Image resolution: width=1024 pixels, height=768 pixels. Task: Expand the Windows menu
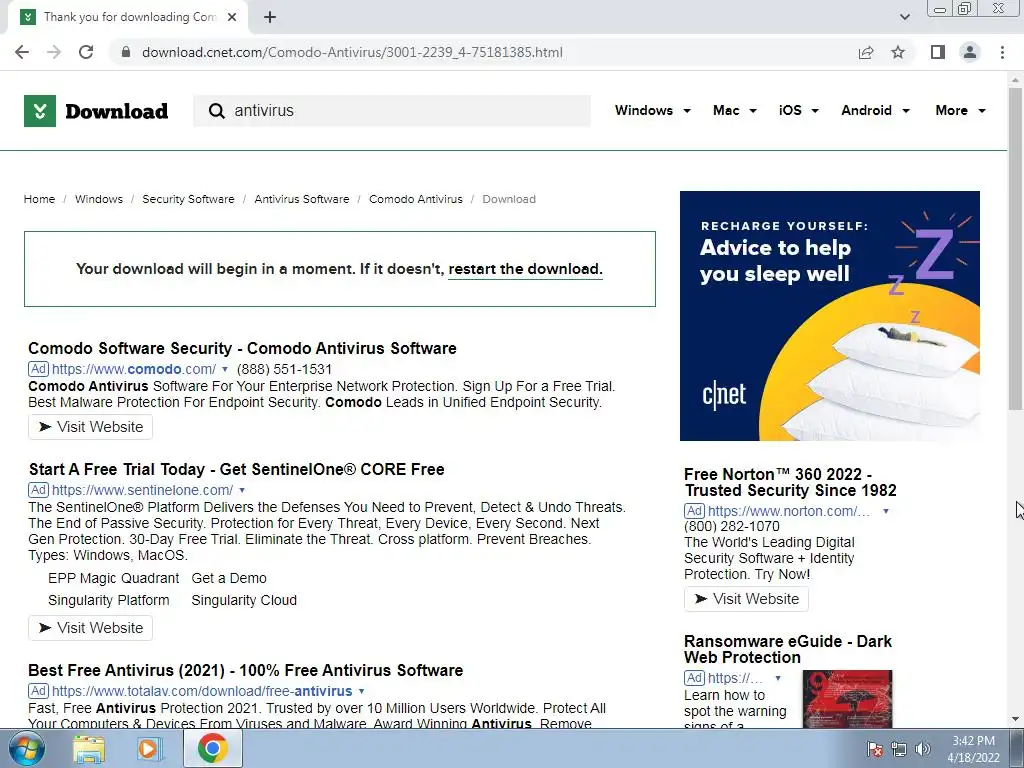click(652, 110)
